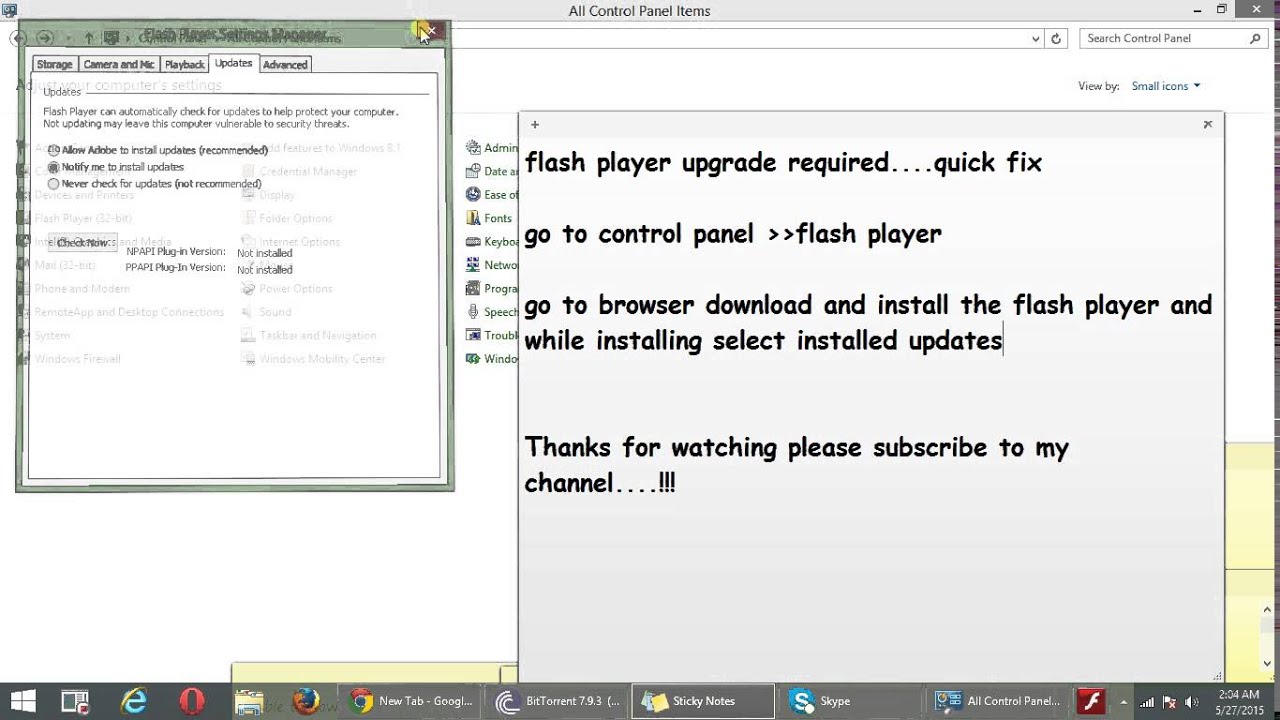Click the 'flash player upgrade required' note line
The height and width of the screenshot is (720, 1280).
tap(783, 162)
